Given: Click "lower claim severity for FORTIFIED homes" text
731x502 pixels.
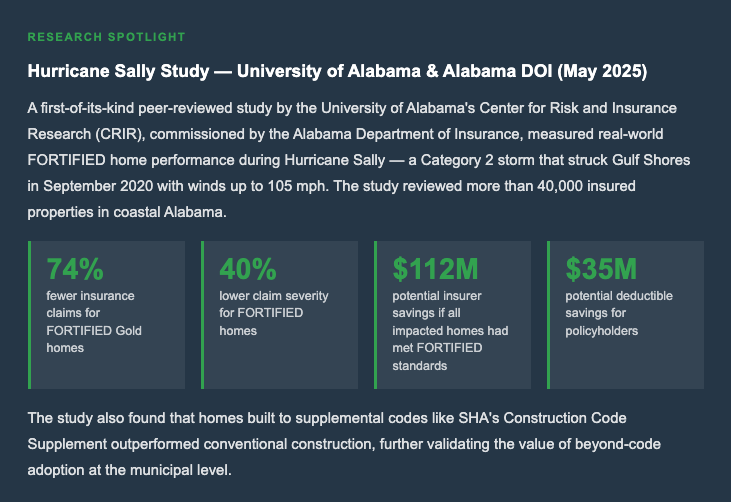Looking at the screenshot, I should [273, 313].
